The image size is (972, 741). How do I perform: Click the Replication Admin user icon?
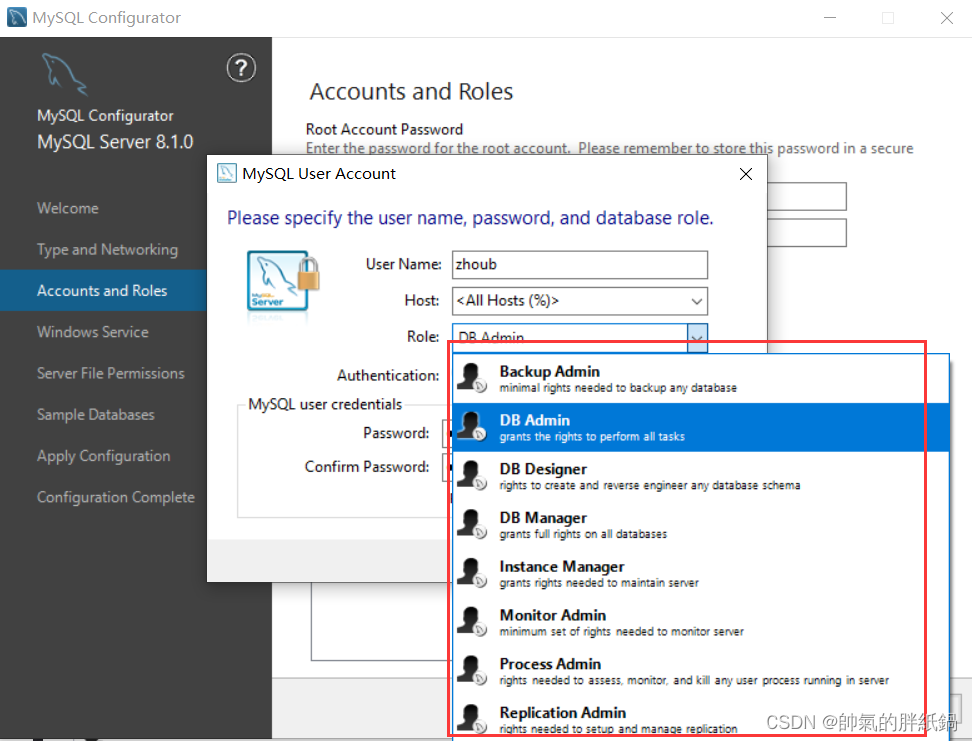(472, 719)
